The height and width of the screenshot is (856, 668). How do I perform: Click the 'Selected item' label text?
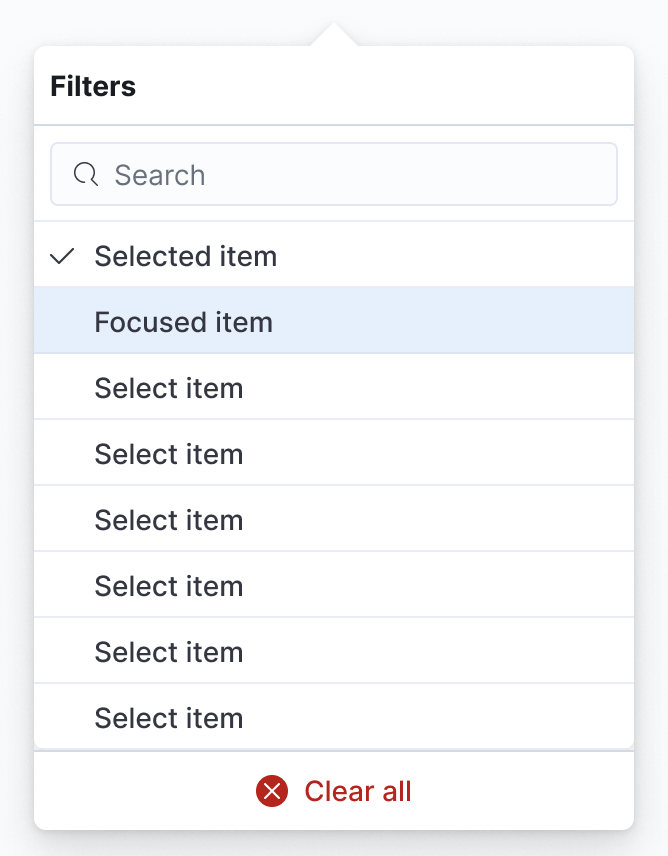click(x=186, y=257)
